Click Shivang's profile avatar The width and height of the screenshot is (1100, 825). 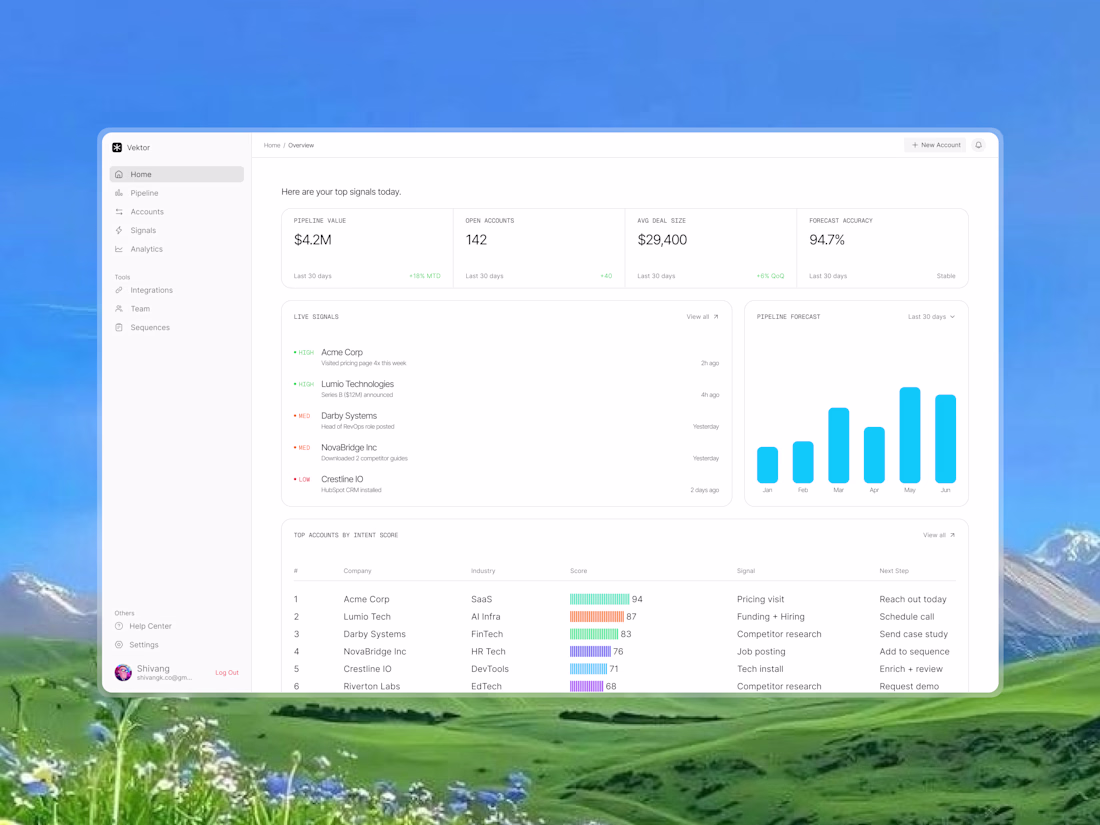click(123, 673)
